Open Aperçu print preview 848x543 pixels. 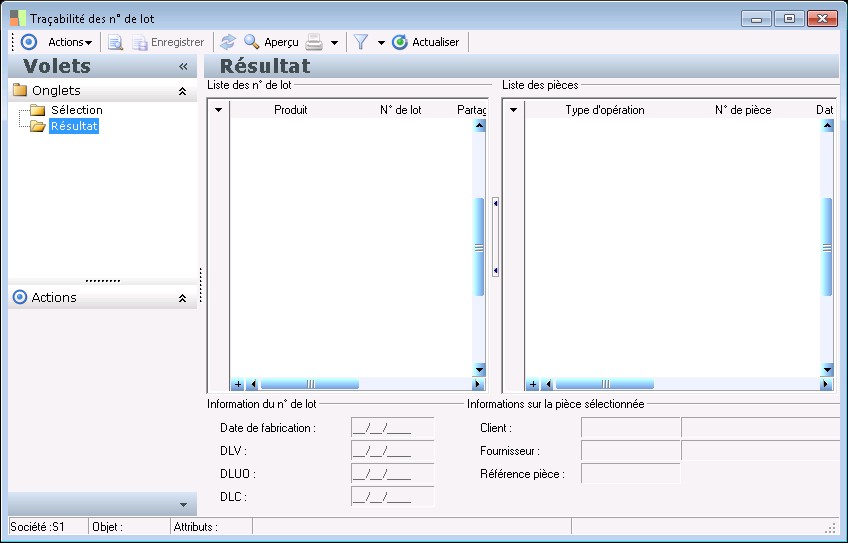point(271,42)
